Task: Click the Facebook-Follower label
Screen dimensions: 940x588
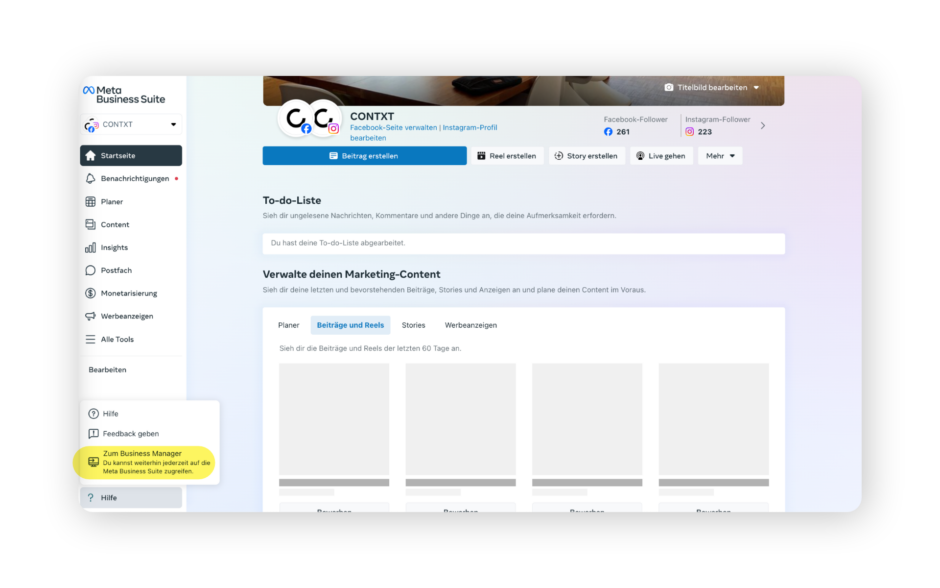Action: [635, 119]
